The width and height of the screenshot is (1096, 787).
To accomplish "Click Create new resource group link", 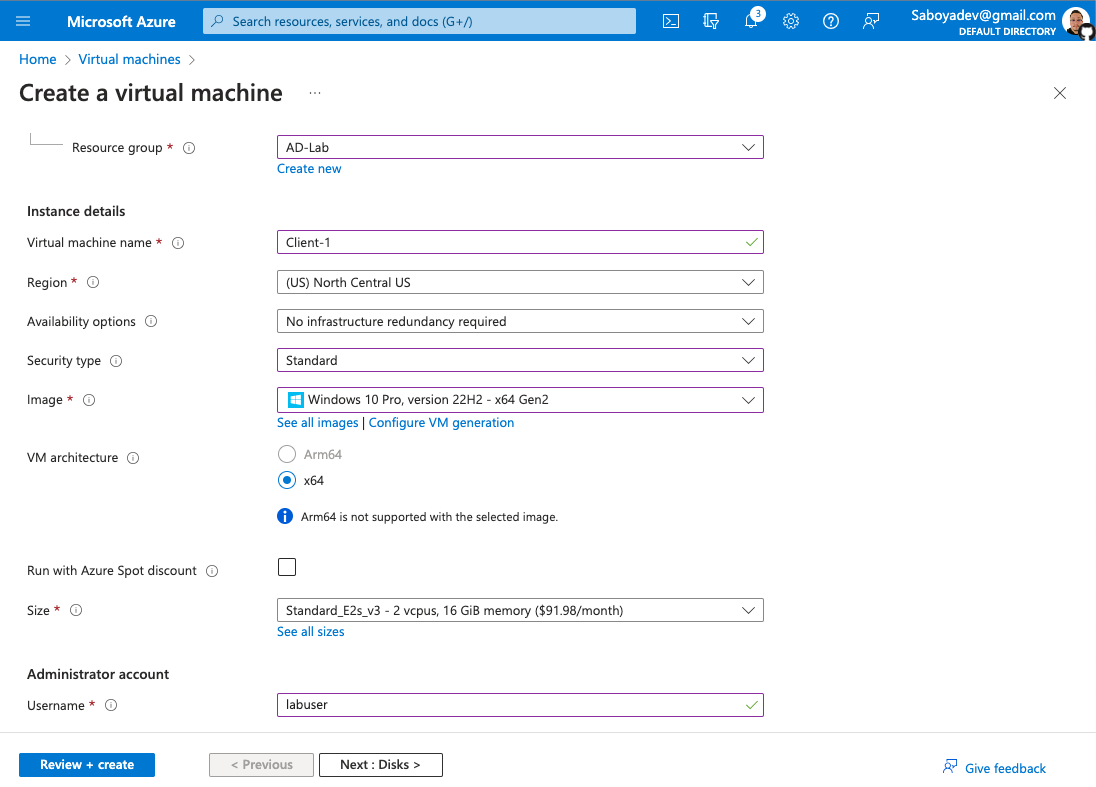I will (x=309, y=168).
